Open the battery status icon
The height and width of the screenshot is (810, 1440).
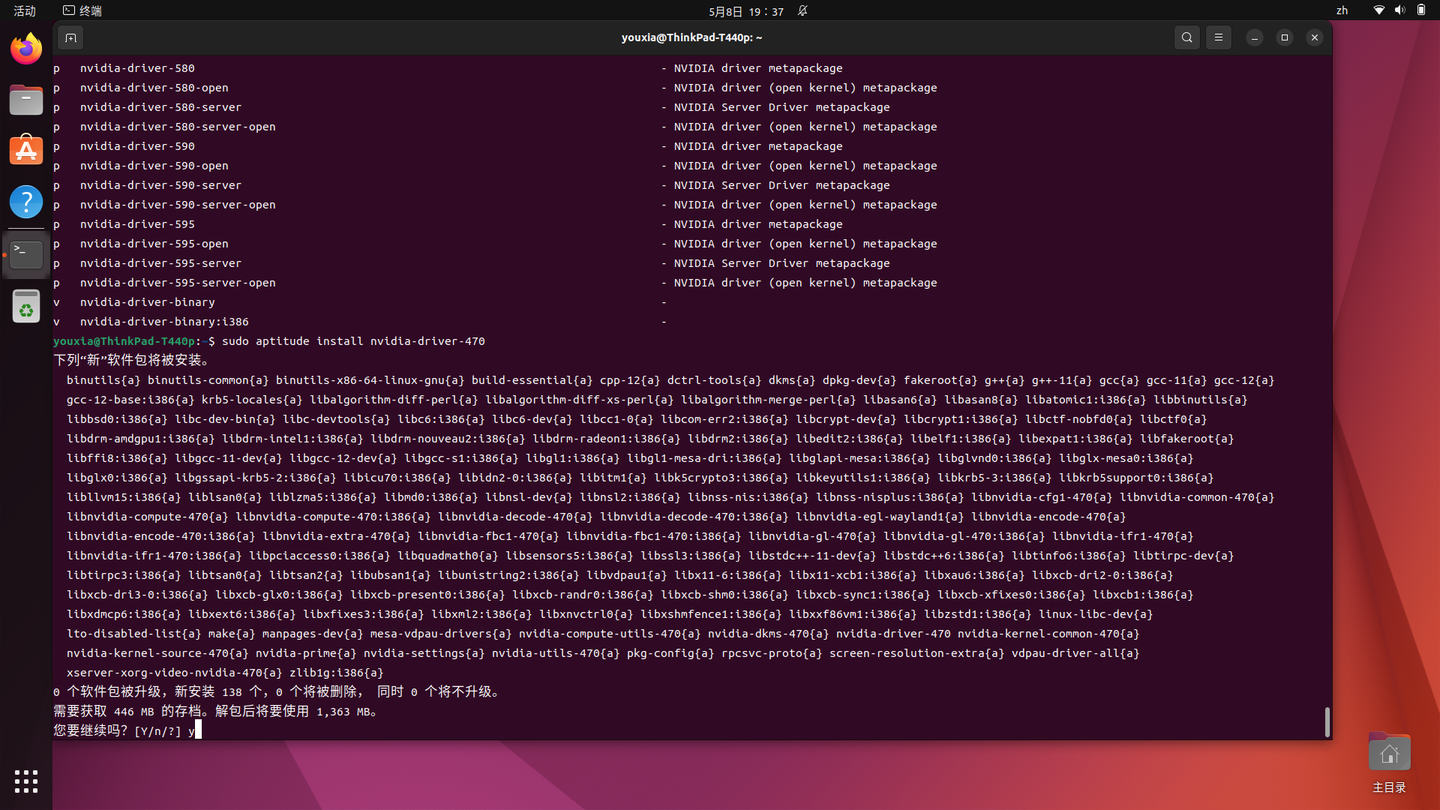(x=1421, y=11)
